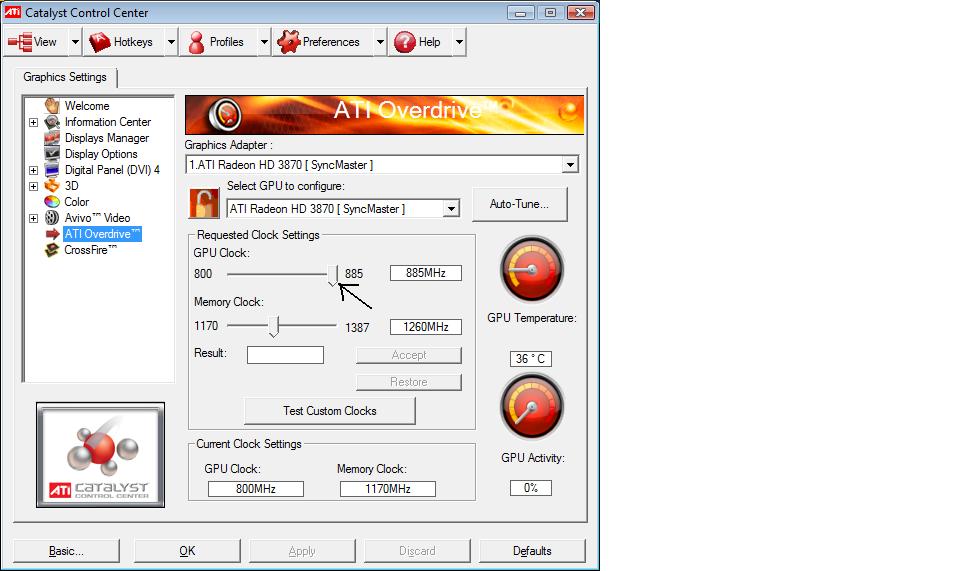Click the ATI Overdrive banner stopwatch icon

click(225, 114)
